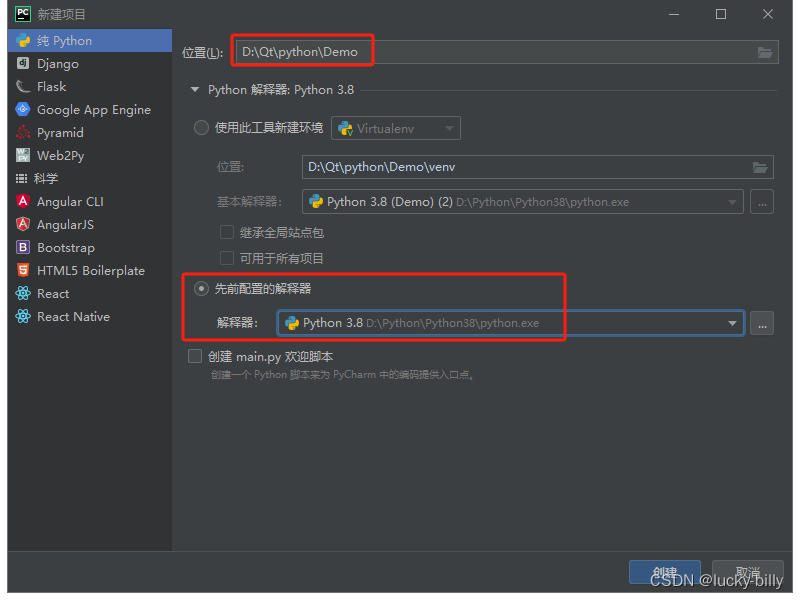Browse folder for venv 位置 field
Image resolution: width=800 pixels, height=600 pixels.
[x=760, y=167]
